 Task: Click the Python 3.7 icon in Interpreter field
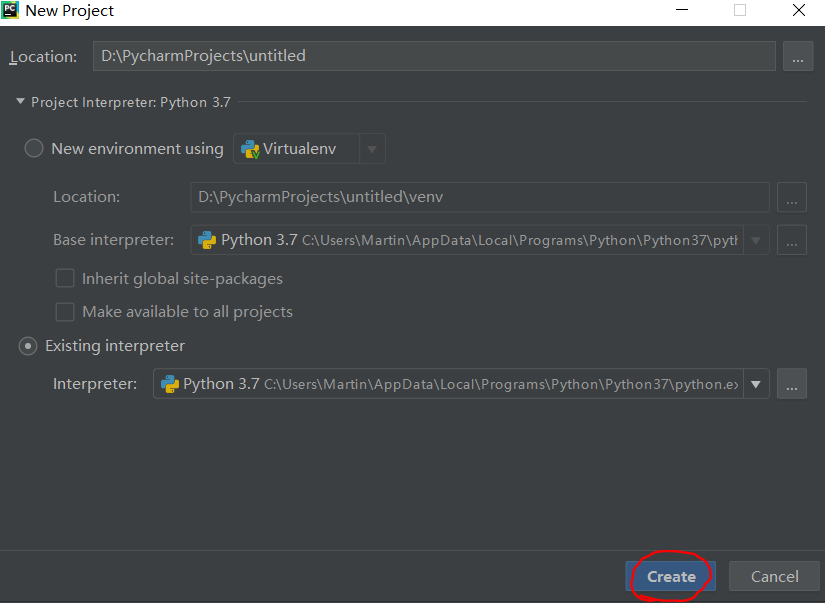169,384
